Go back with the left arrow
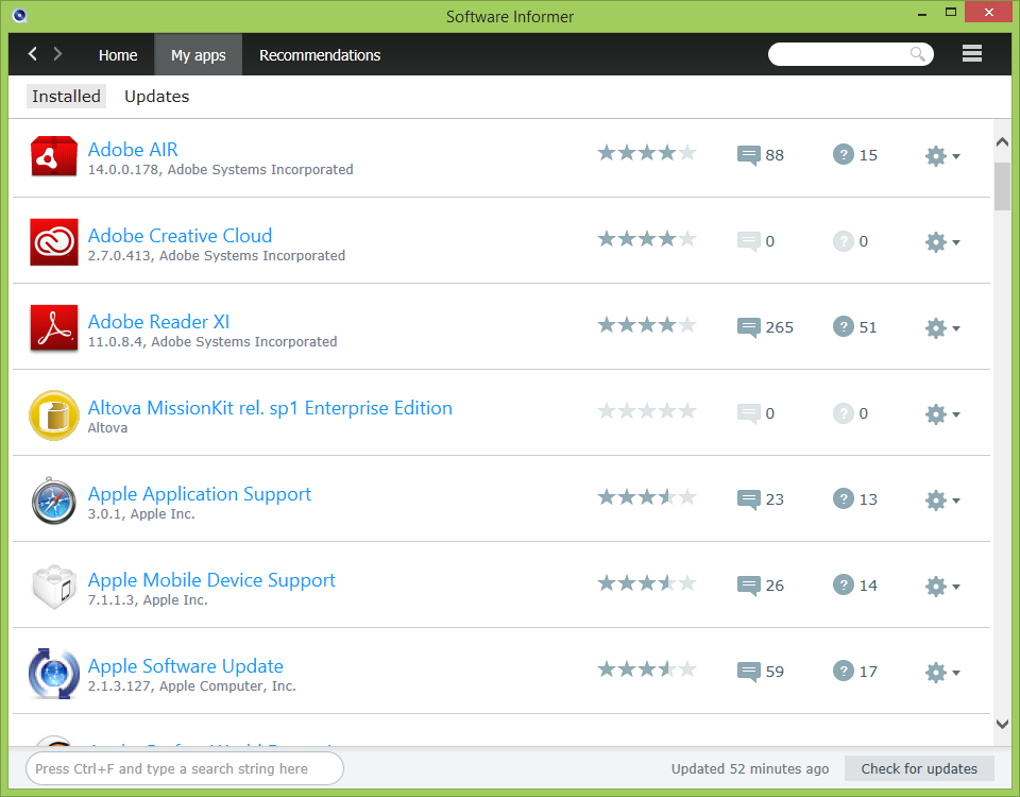This screenshot has height=797, width=1020. click(x=33, y=53)
